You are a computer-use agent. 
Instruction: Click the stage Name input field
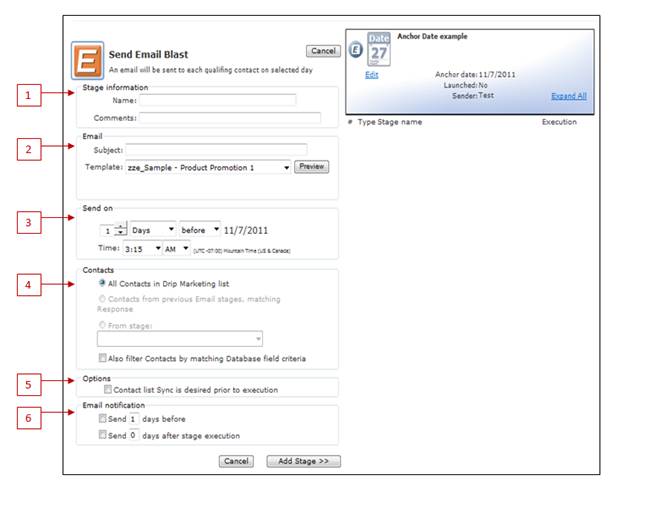(217, 100)
